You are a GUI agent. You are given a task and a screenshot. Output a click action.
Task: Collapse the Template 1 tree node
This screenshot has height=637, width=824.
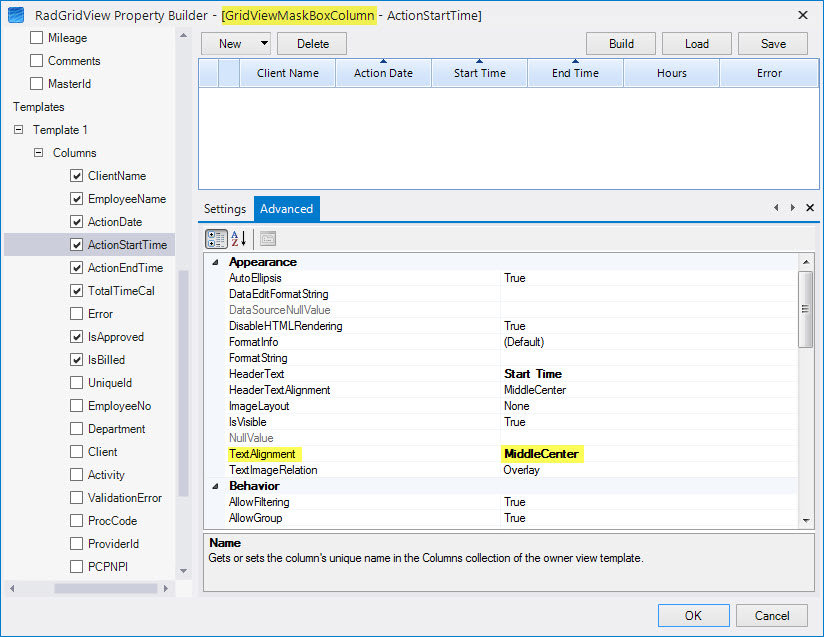(x=18, y=129)
